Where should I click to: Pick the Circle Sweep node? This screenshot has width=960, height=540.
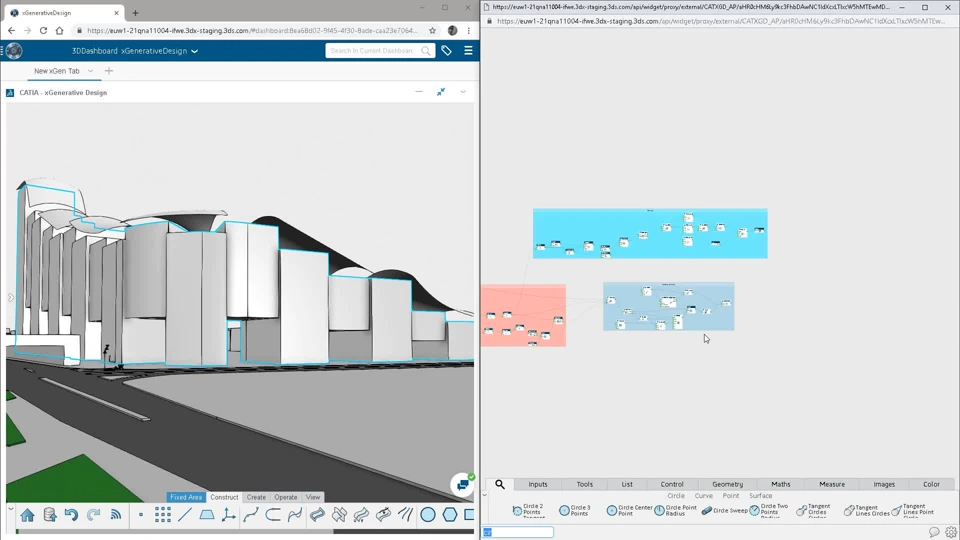point(725,510)
